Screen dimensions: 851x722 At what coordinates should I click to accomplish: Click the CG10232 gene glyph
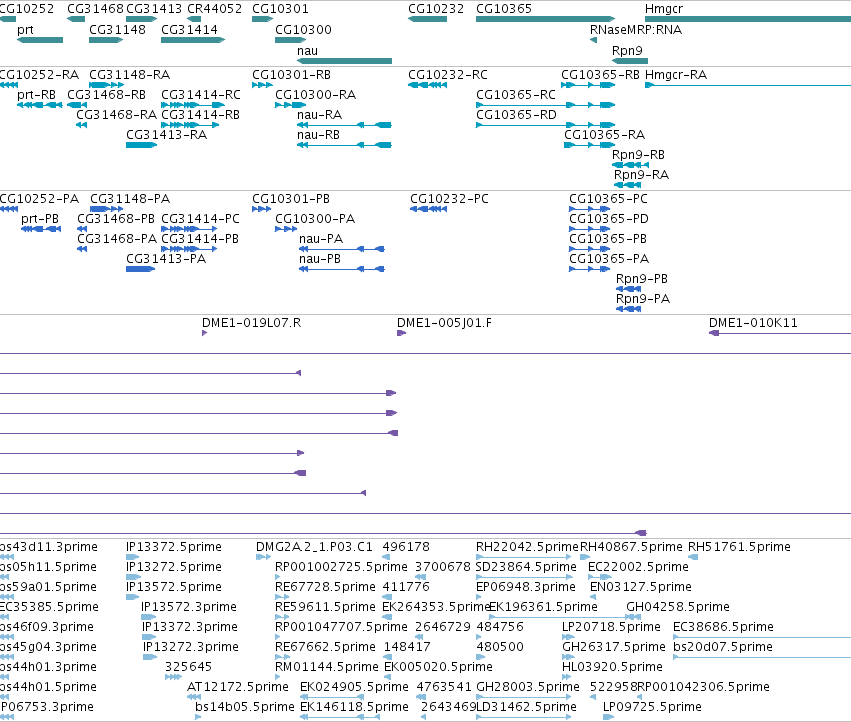pyautogui.click(x=427, y=19)
